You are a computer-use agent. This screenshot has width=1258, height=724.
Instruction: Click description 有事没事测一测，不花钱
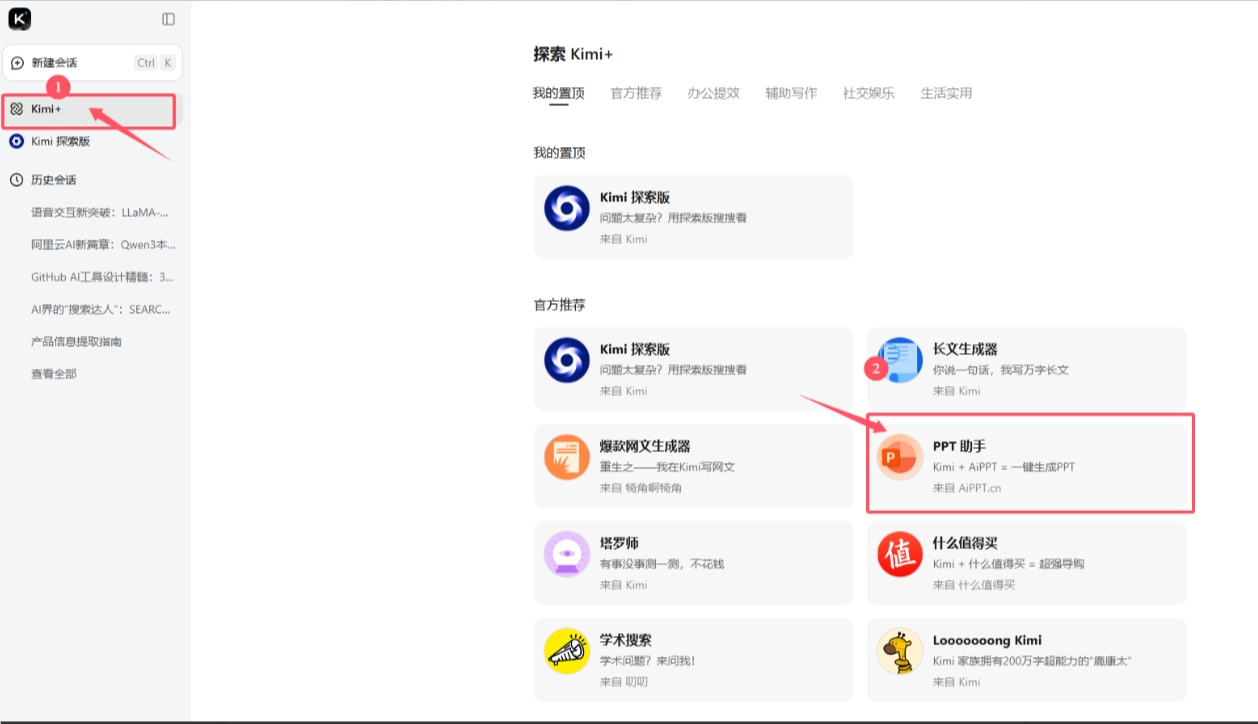click(662, 564)
